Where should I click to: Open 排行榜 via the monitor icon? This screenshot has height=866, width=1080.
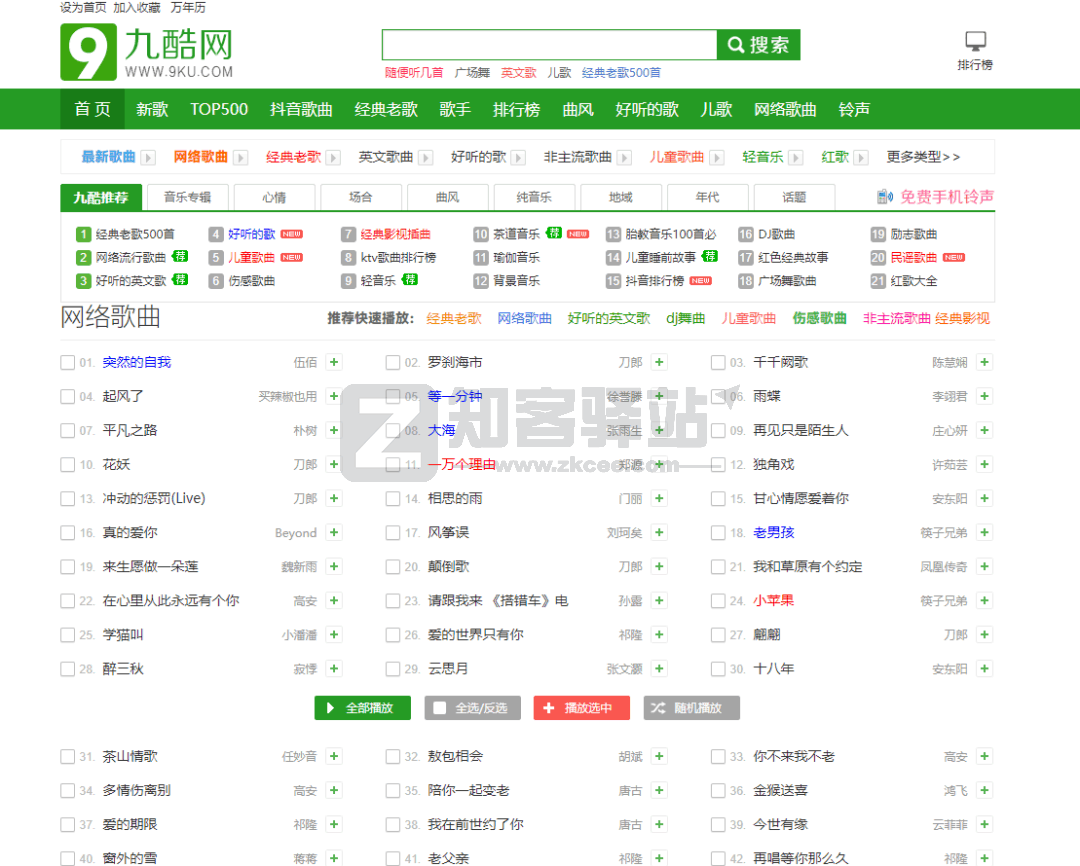click(x=975, y=40)
